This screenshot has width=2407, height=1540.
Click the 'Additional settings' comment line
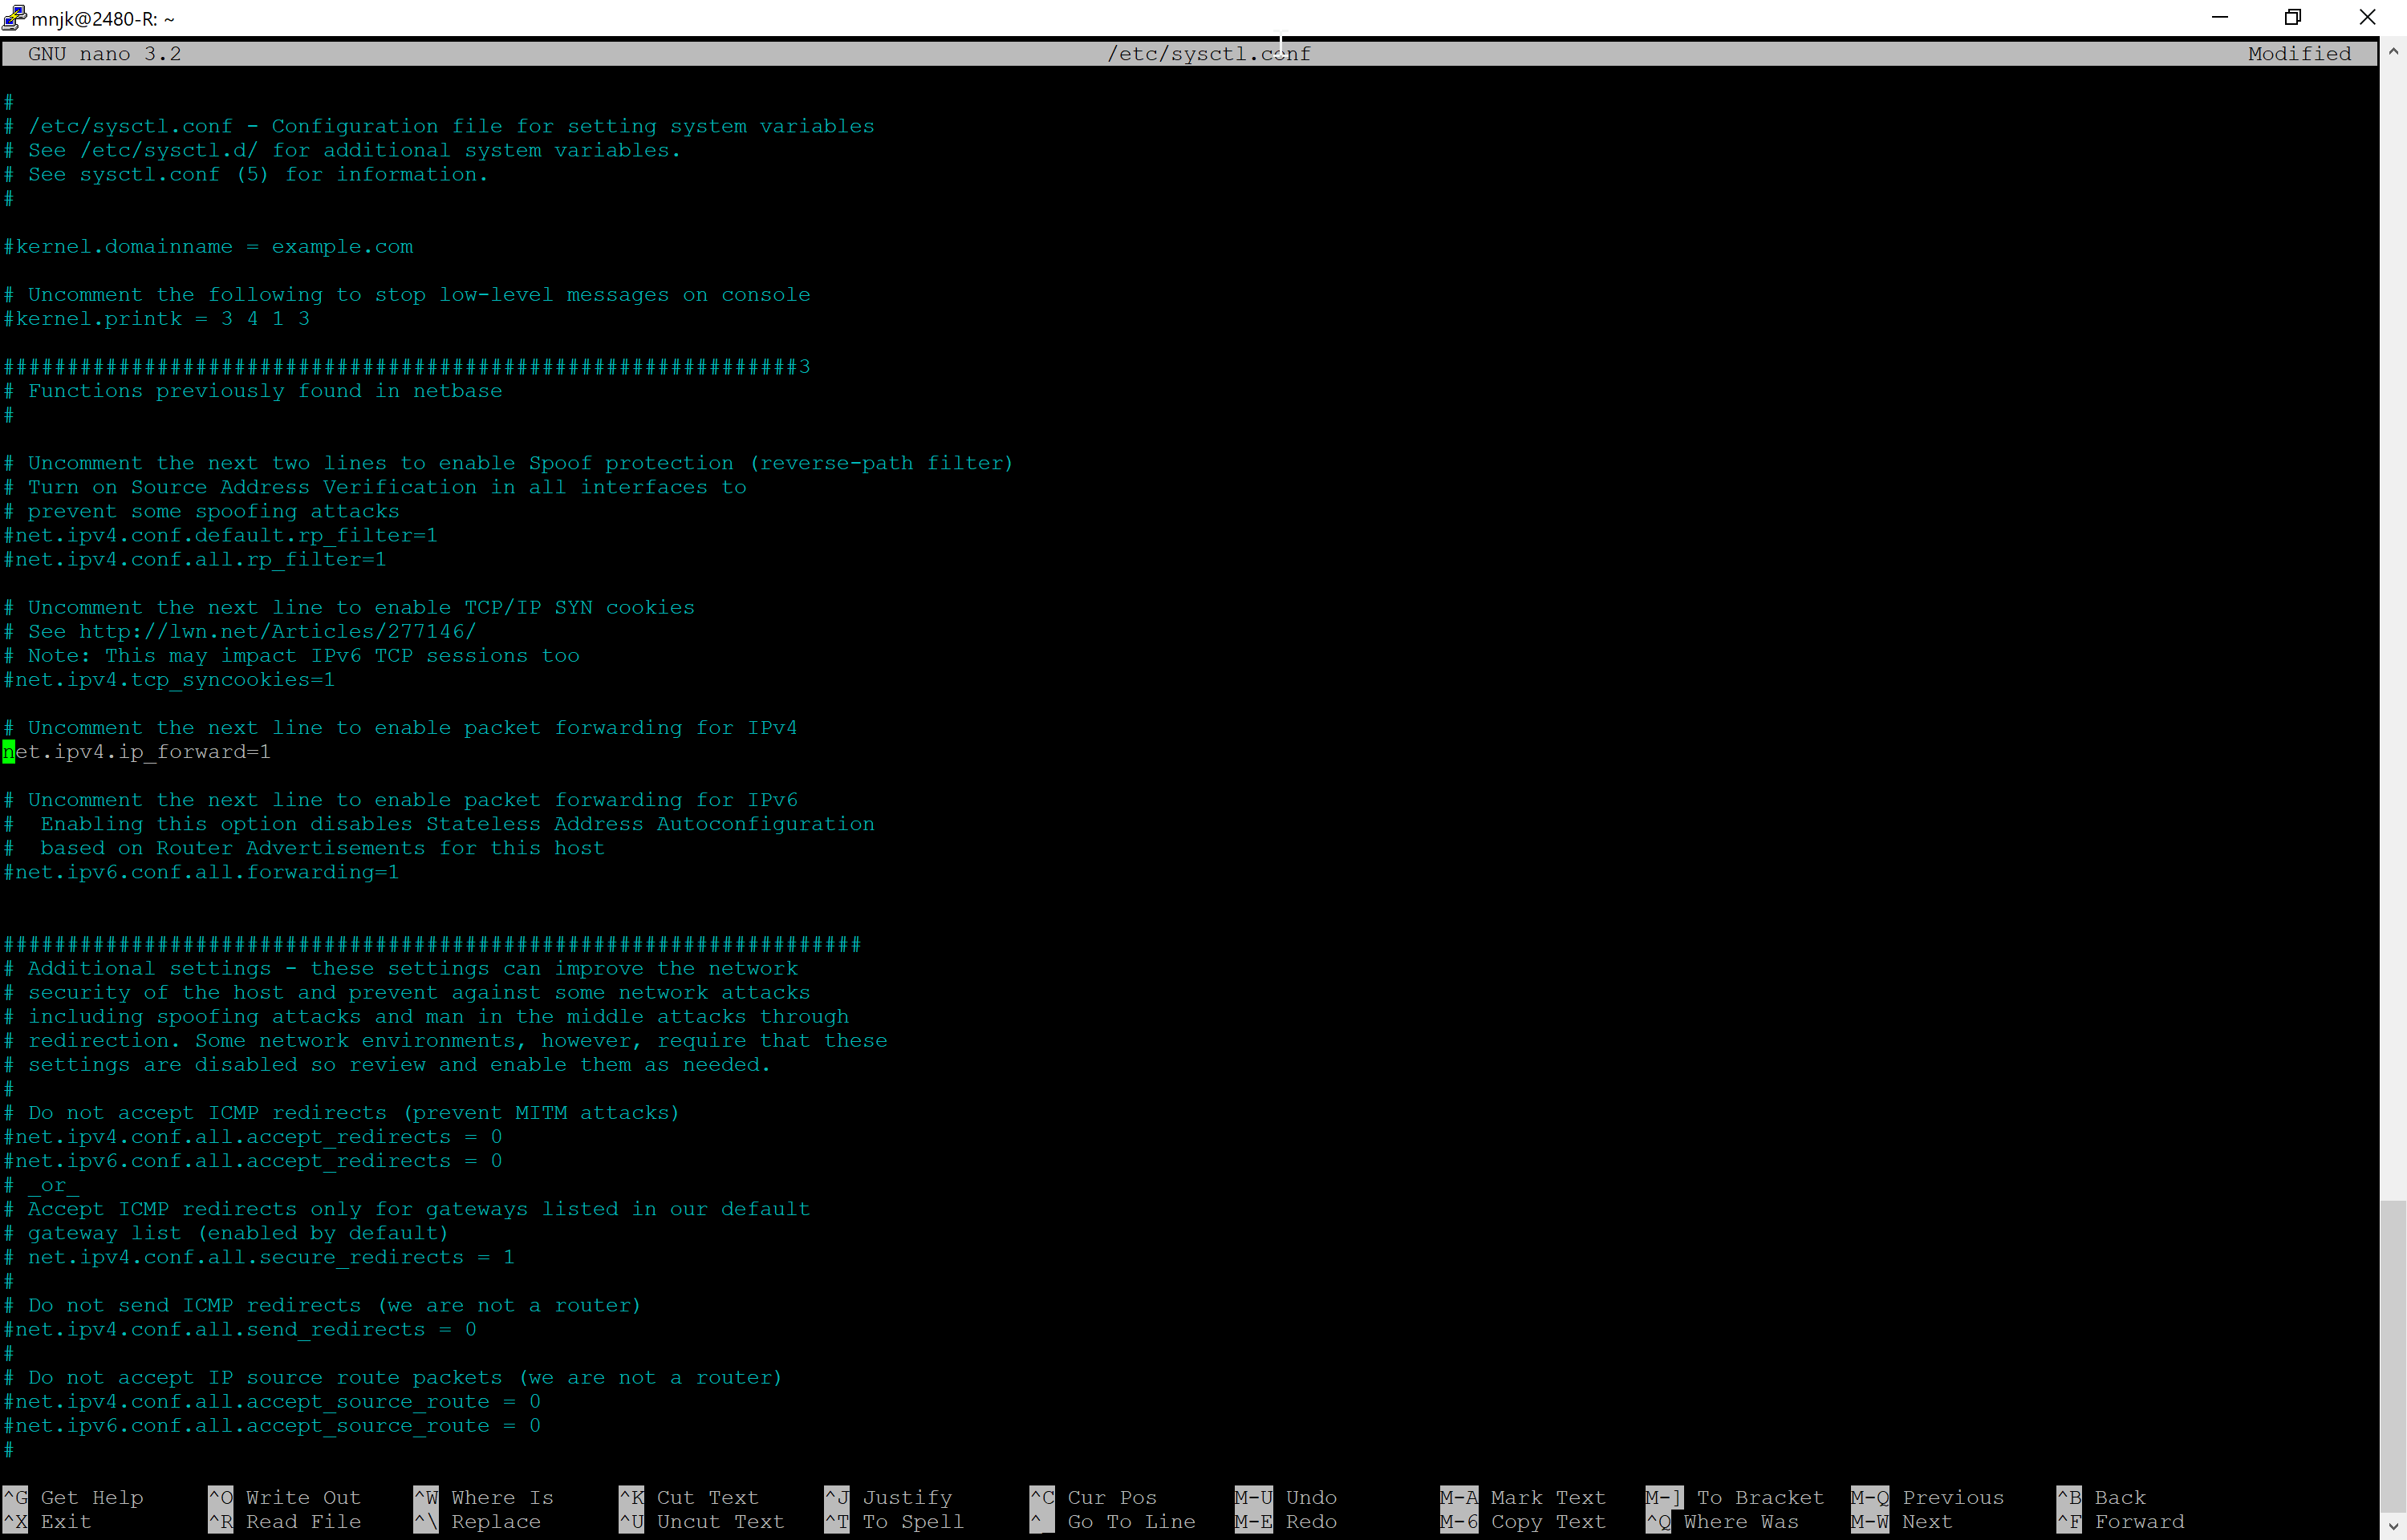click(x=401, y=968)
